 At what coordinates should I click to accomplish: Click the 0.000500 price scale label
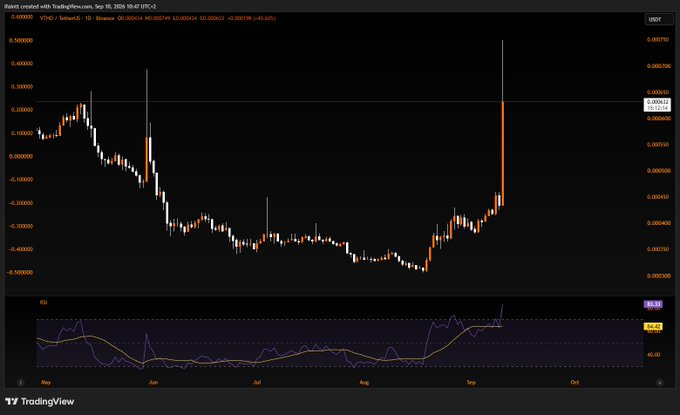pos(658,170)
